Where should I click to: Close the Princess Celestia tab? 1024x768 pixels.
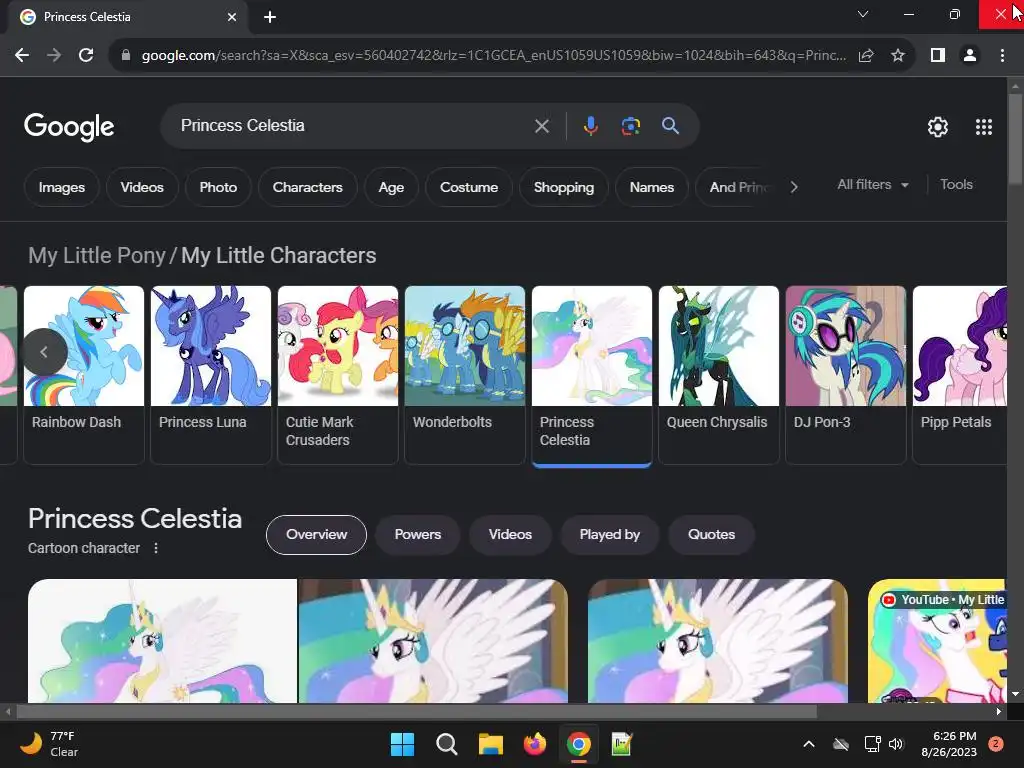tap(232, 17)
